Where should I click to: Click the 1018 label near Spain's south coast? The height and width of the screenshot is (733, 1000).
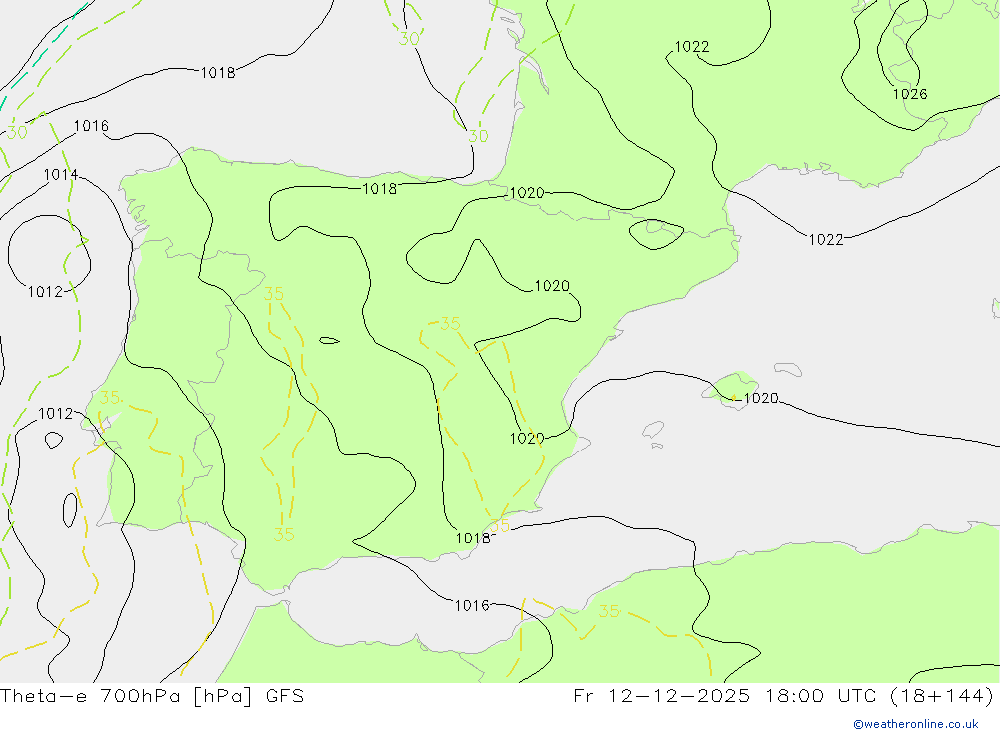tap(473, 538)
